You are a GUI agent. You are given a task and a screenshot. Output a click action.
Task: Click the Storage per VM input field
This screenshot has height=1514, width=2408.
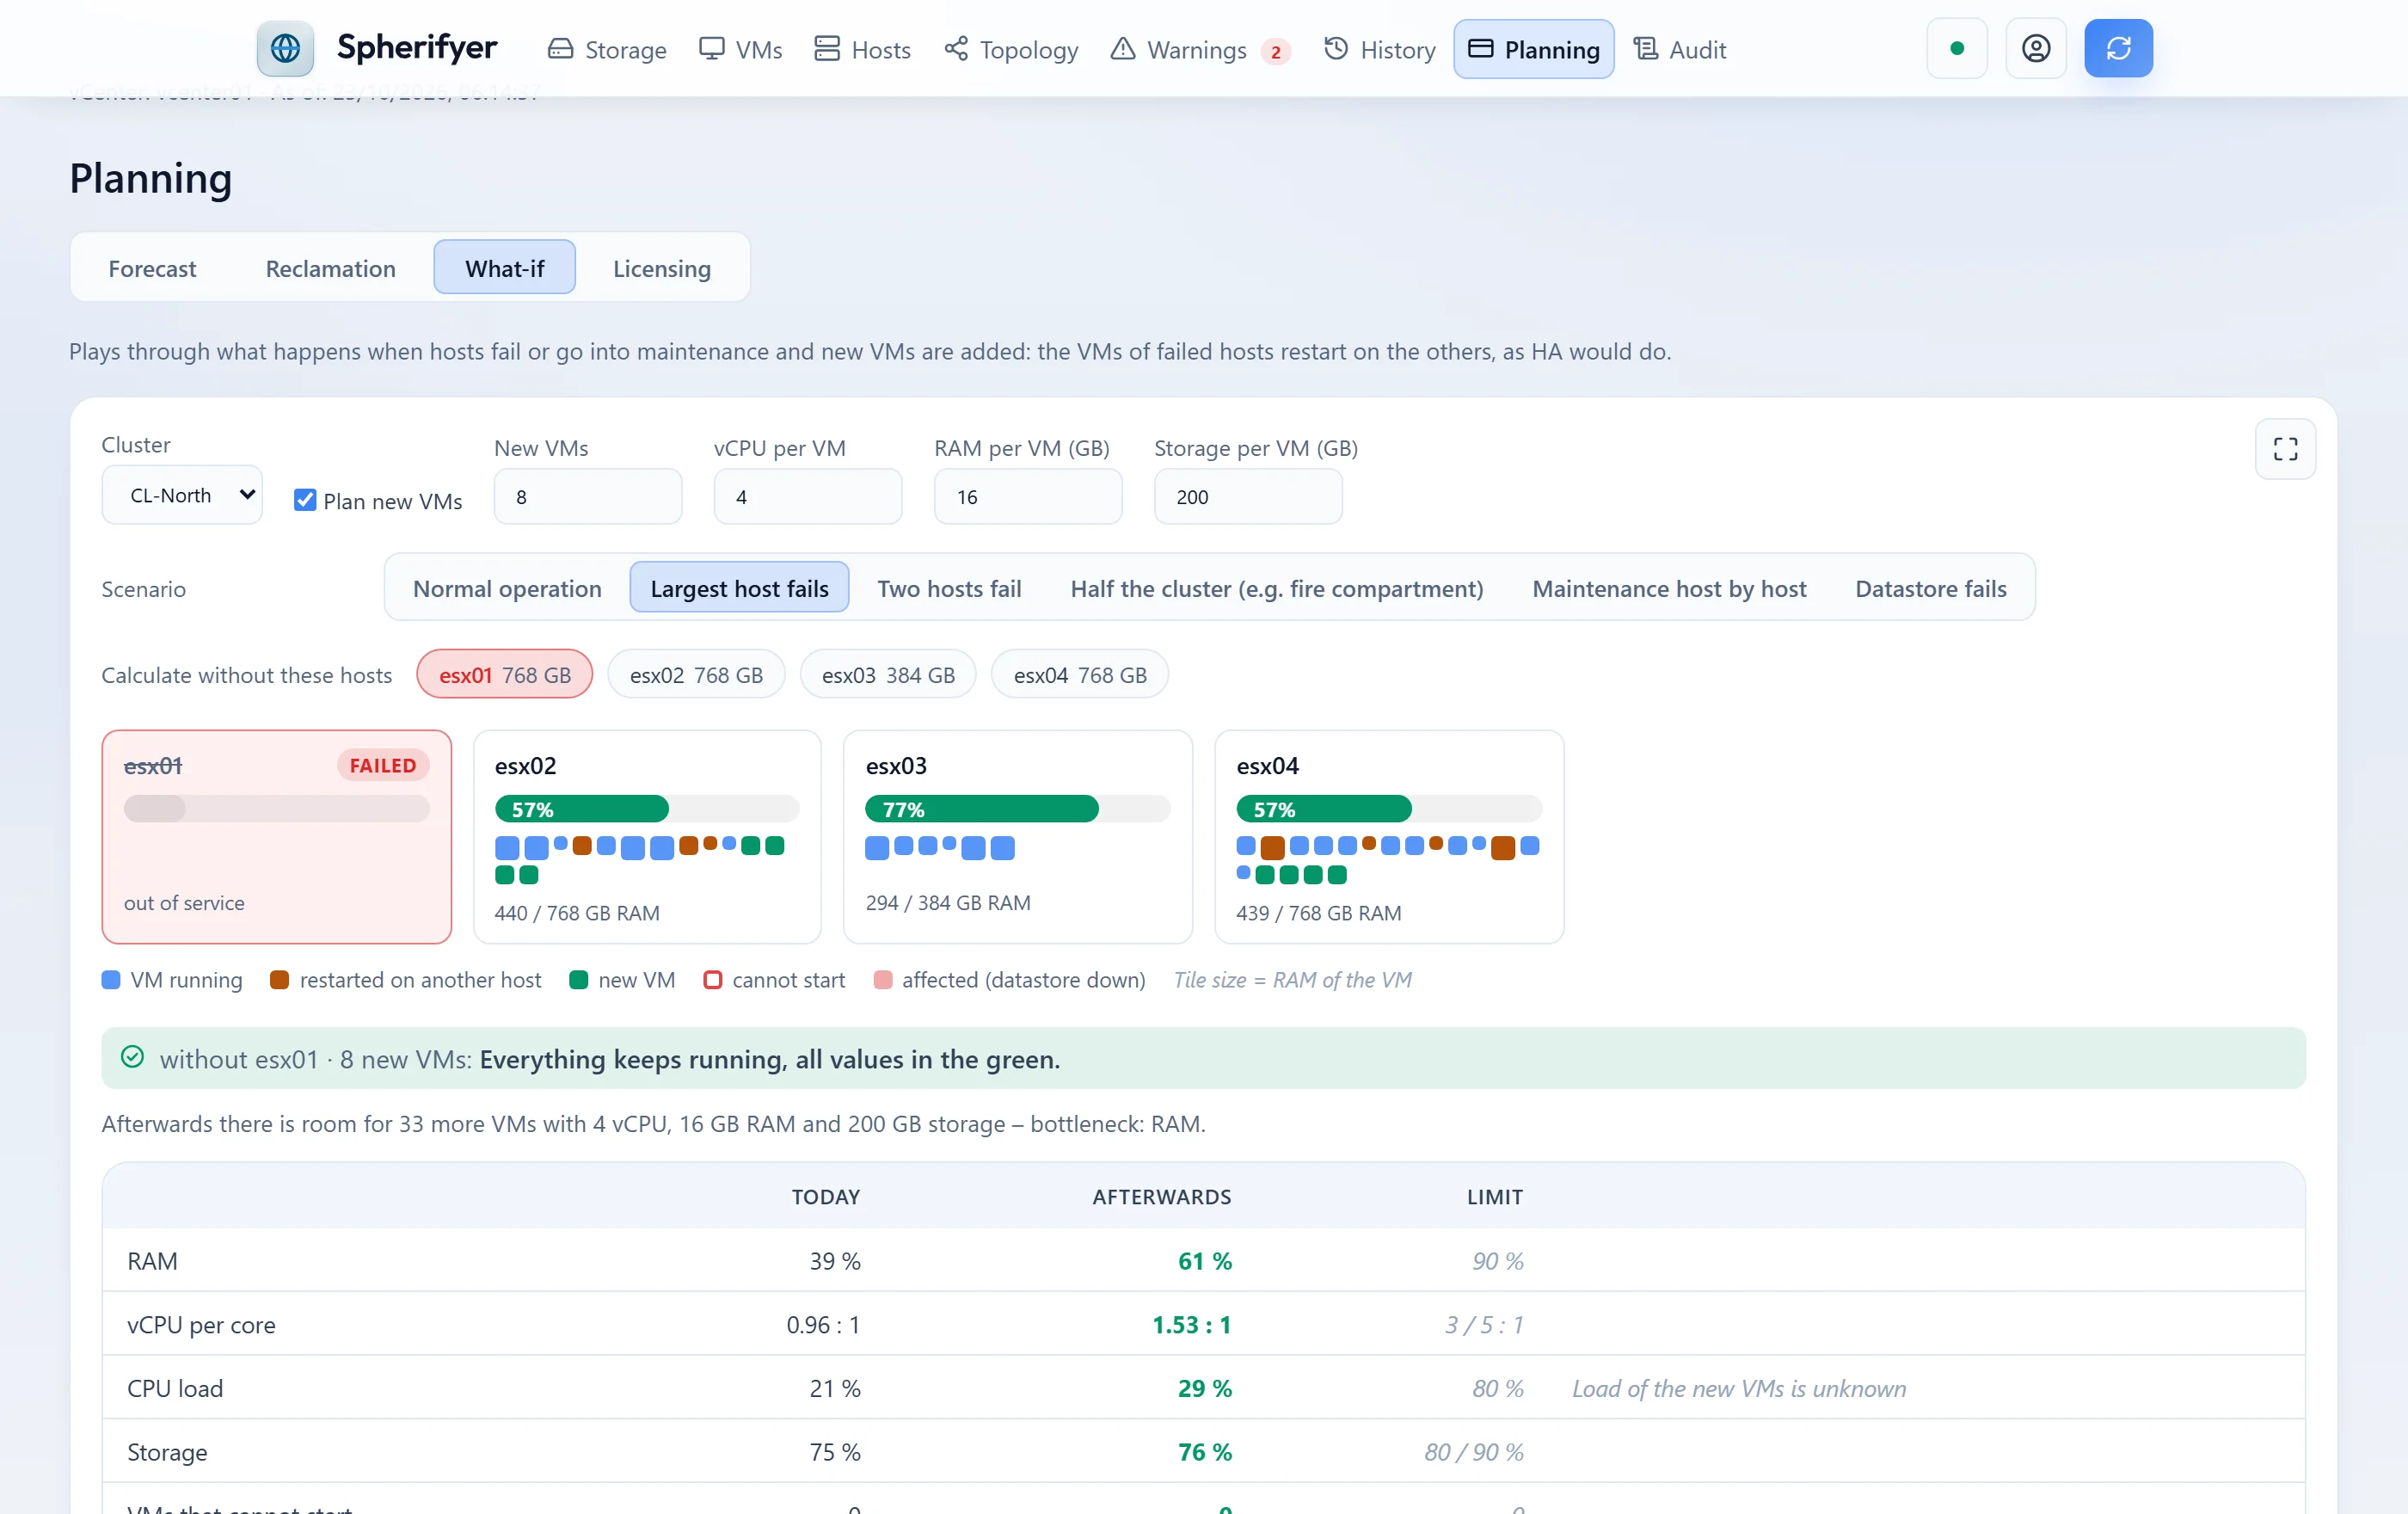click(x=1248, y=497)
